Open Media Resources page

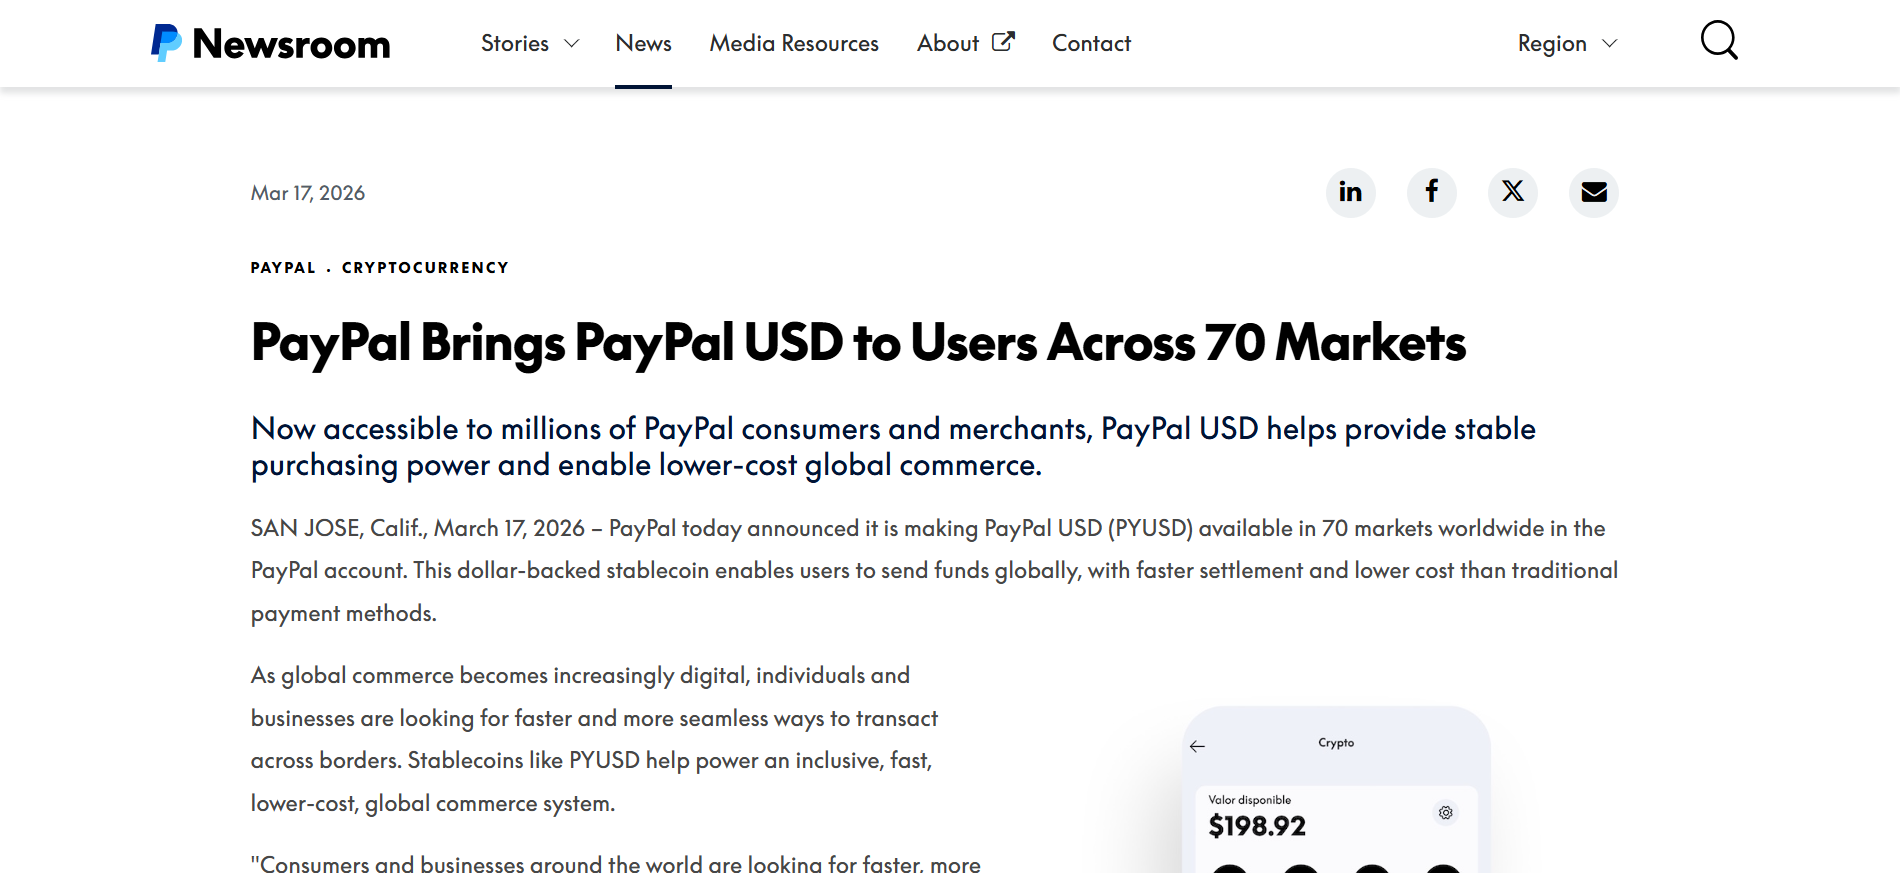[x=794, y=43]
